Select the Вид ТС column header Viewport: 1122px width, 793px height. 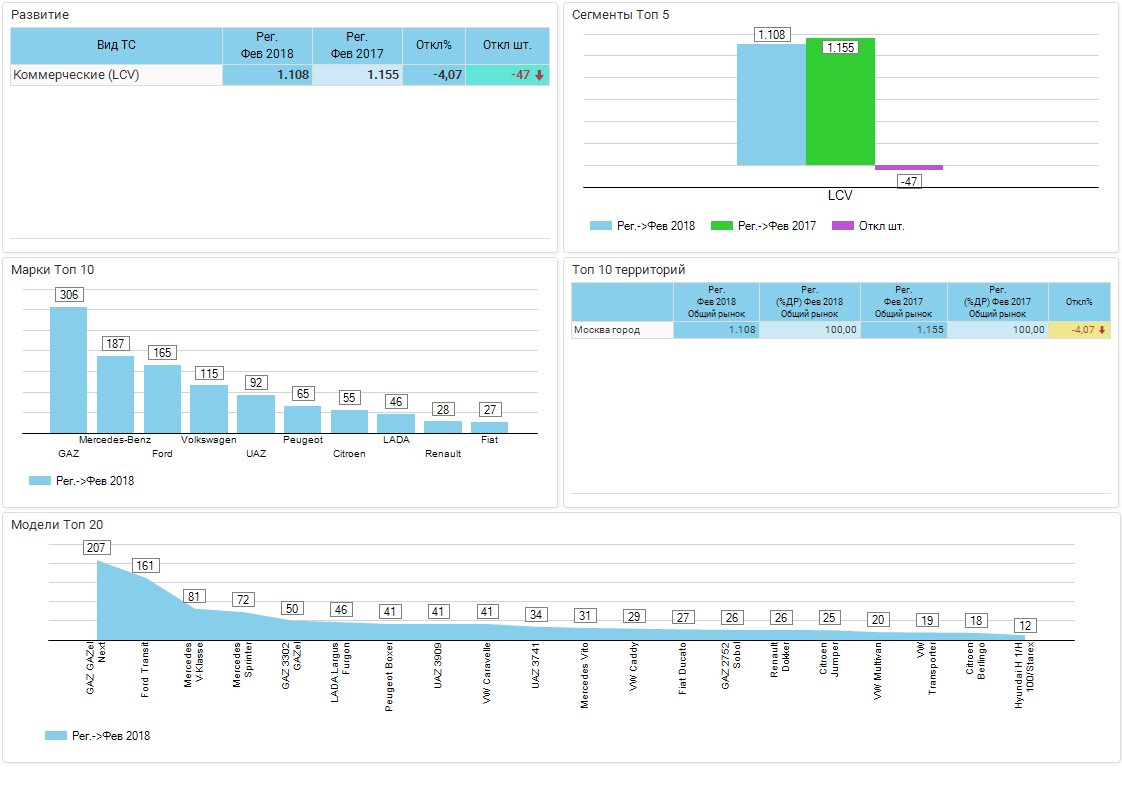pyautogui.click(x=117, y=45)
